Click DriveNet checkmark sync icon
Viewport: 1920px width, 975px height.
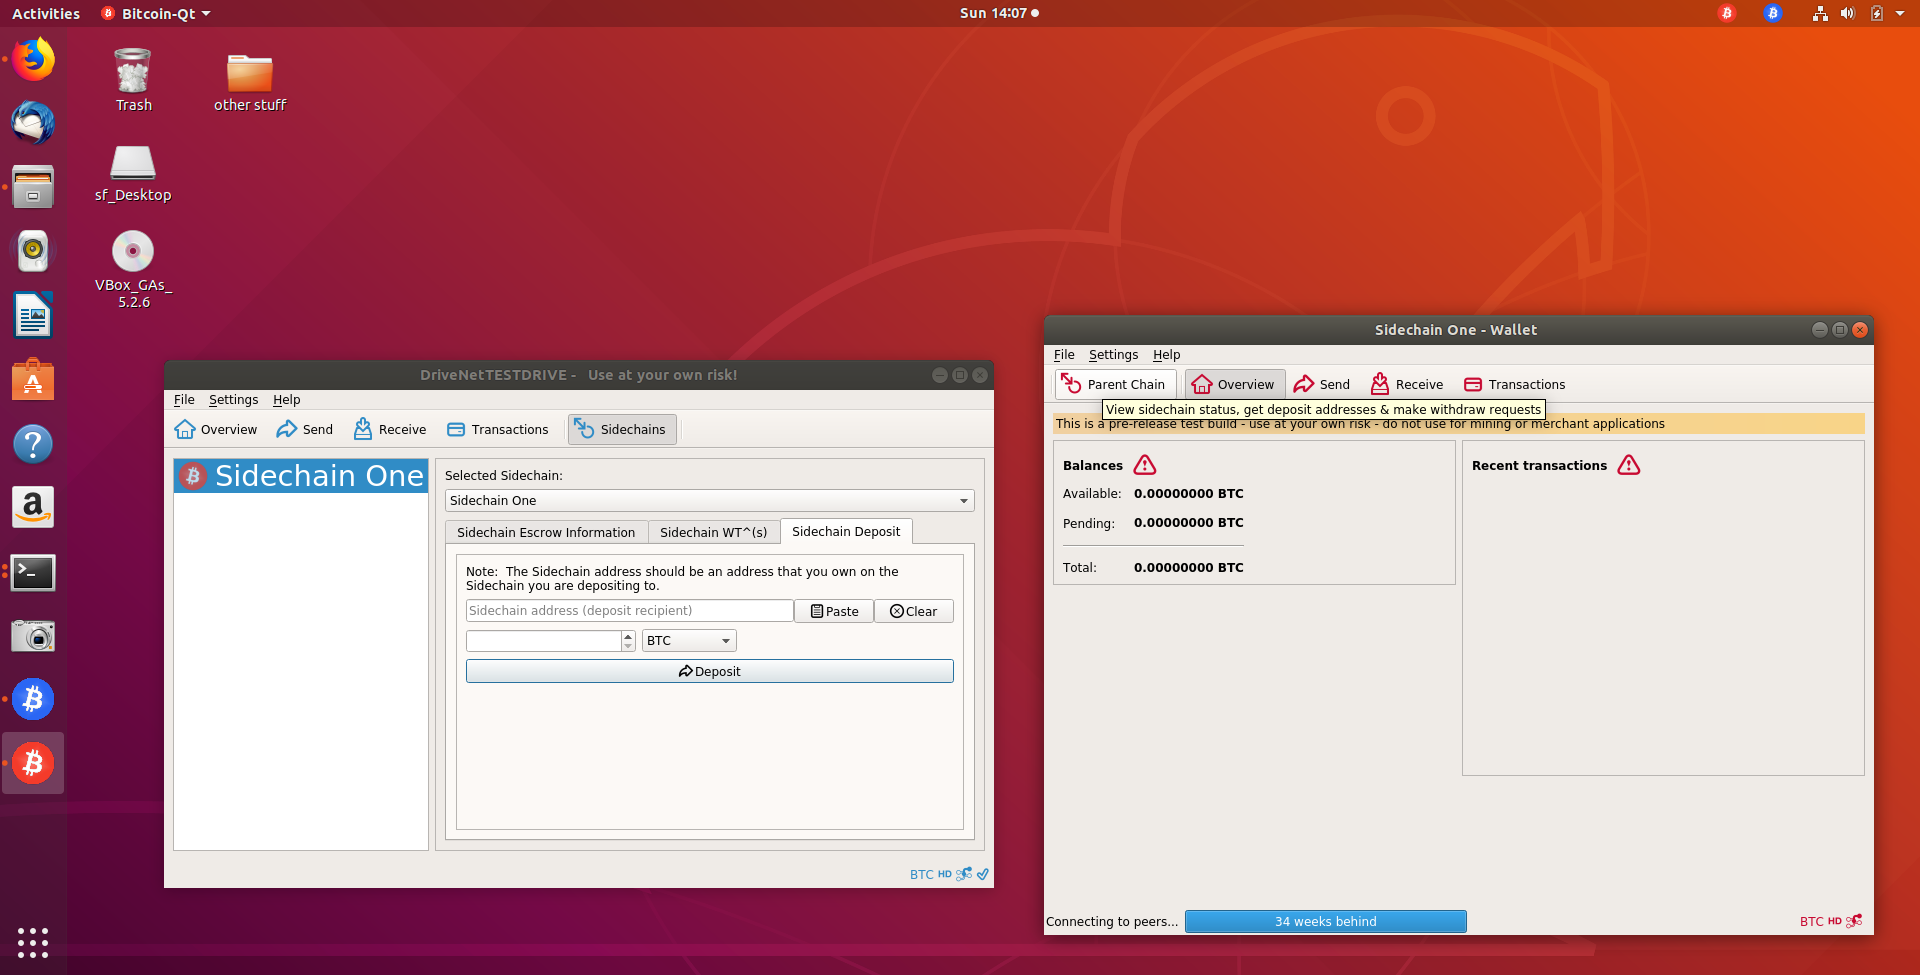[x=983, y=874]
